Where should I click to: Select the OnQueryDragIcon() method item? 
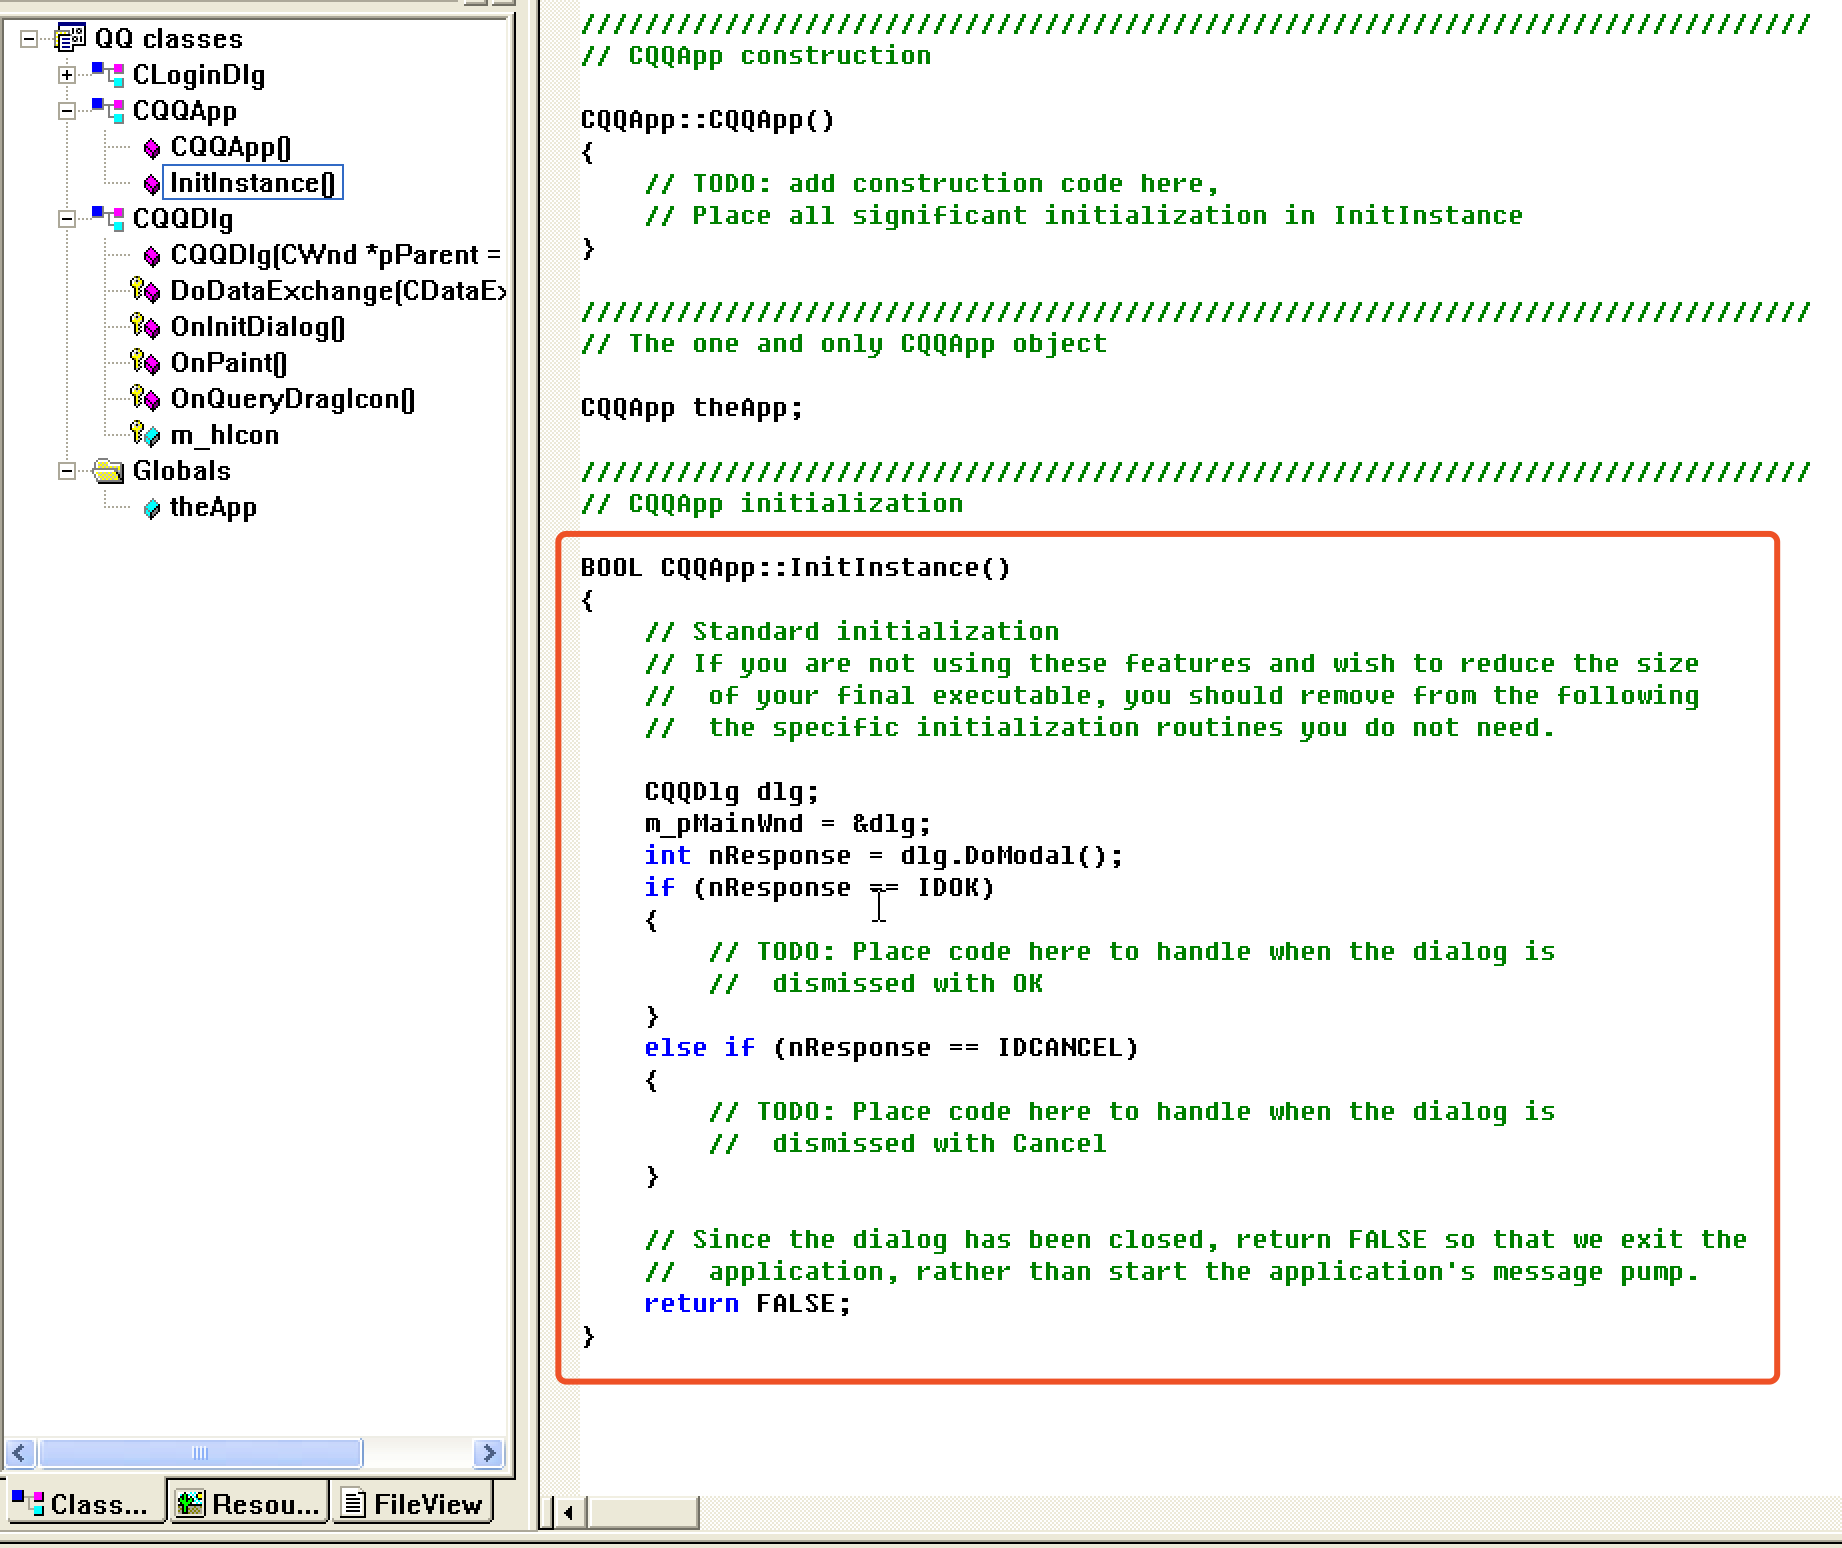pyautogui.click(x=293, y=399)
